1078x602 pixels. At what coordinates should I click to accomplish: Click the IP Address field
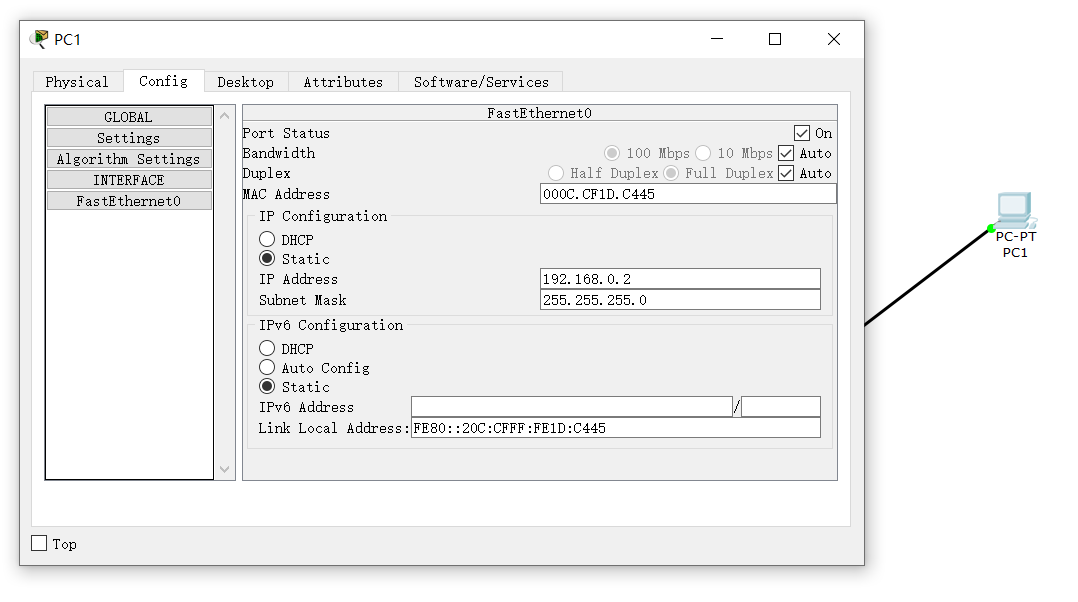pyautogui.click(x=680, y=279)
